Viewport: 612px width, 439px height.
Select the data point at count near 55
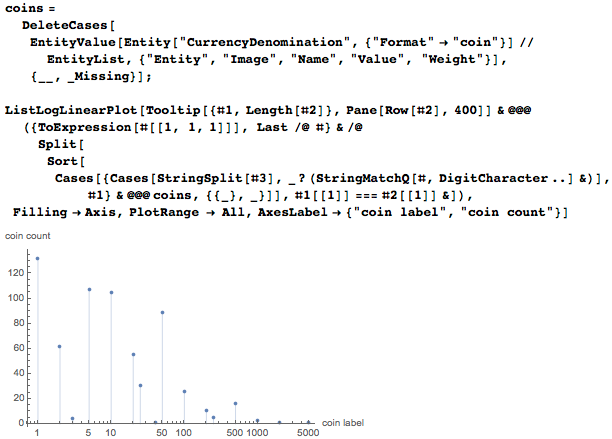pos(133,355)
